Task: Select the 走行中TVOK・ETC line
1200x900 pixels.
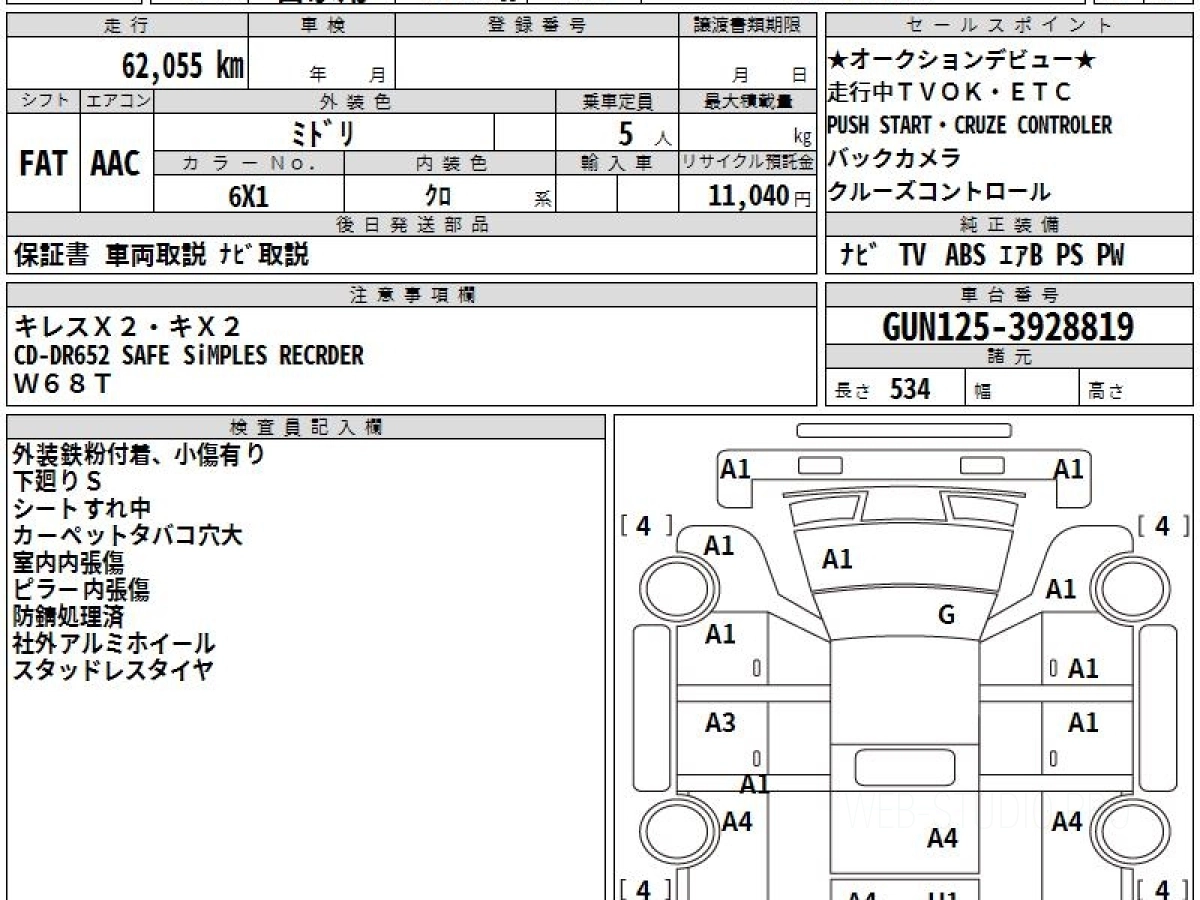Action: point(949,93)
